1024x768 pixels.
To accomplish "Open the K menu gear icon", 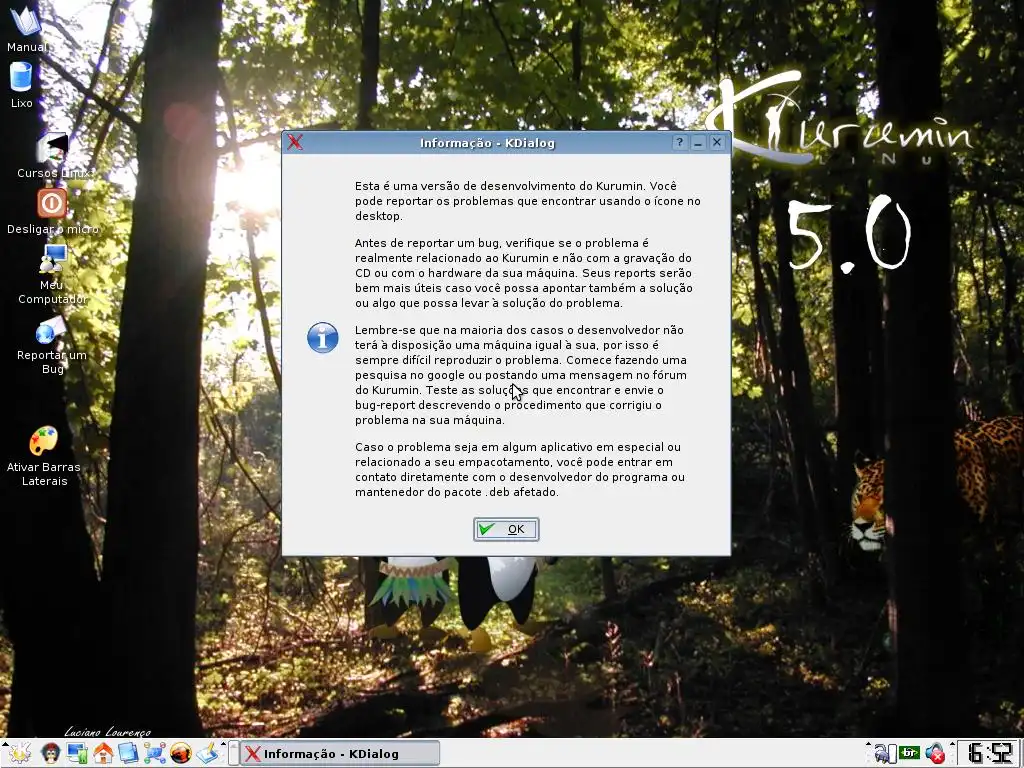I will coord(20,754).
